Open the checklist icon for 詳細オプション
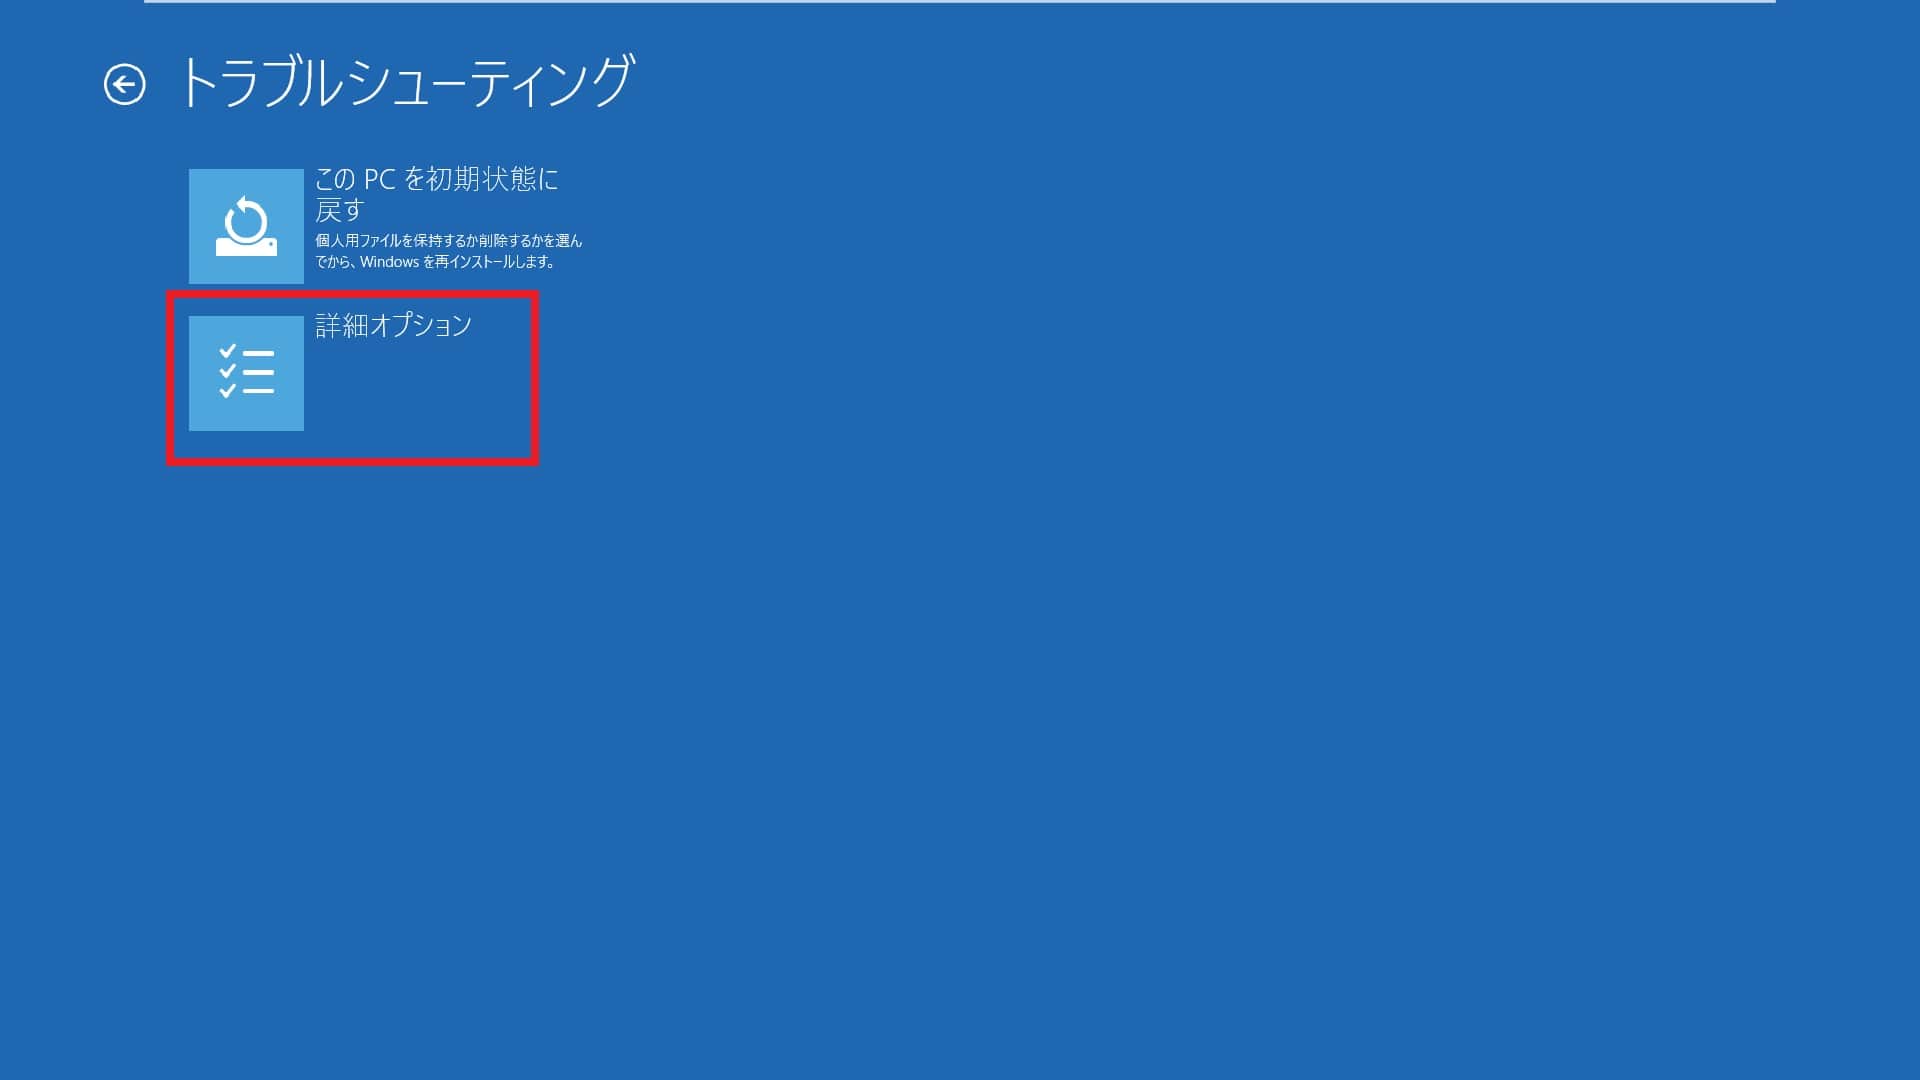Screen dimensions: 1920x1080 click(246, 373)
